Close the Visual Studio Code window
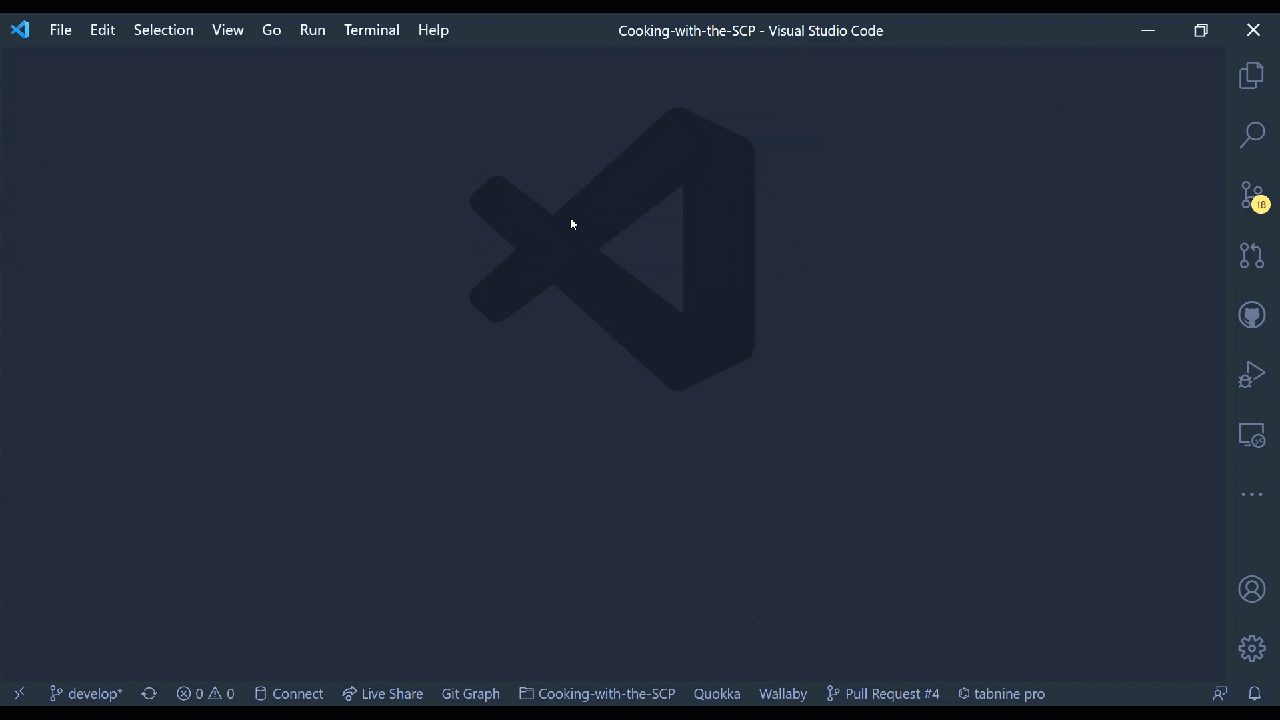 tap(1253, 30)
